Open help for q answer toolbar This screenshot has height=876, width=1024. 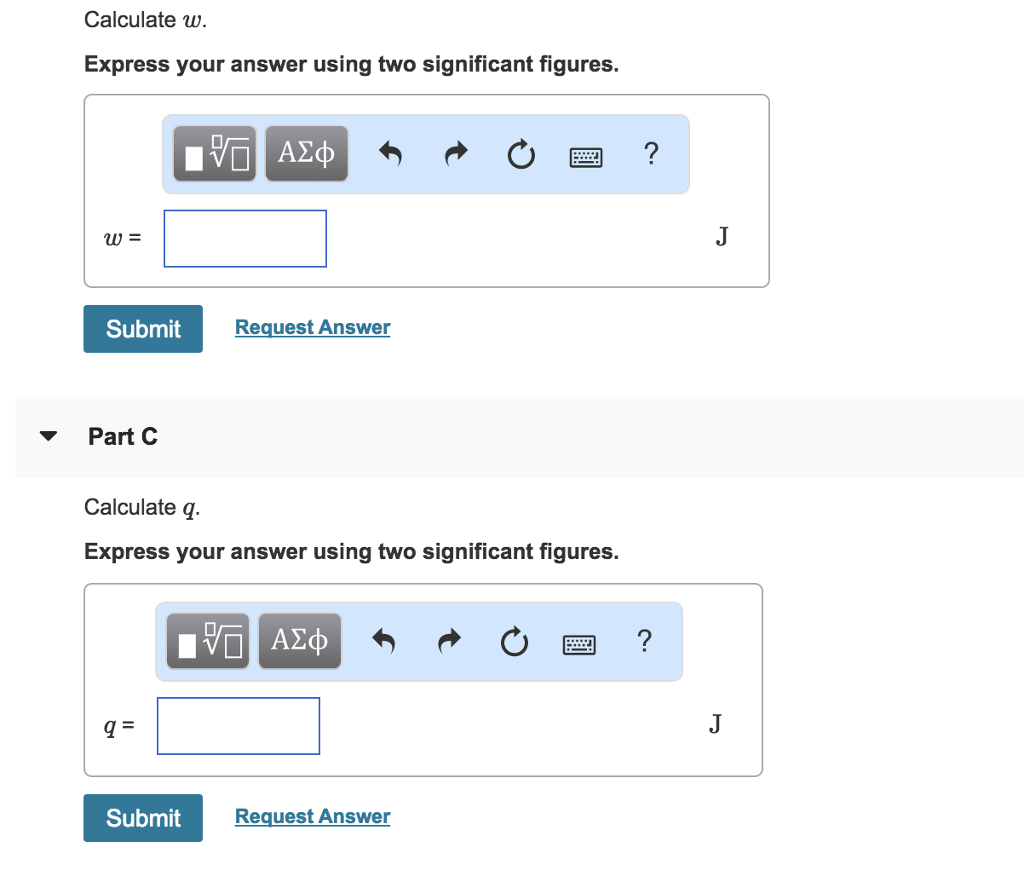click(x=644, y=641)
